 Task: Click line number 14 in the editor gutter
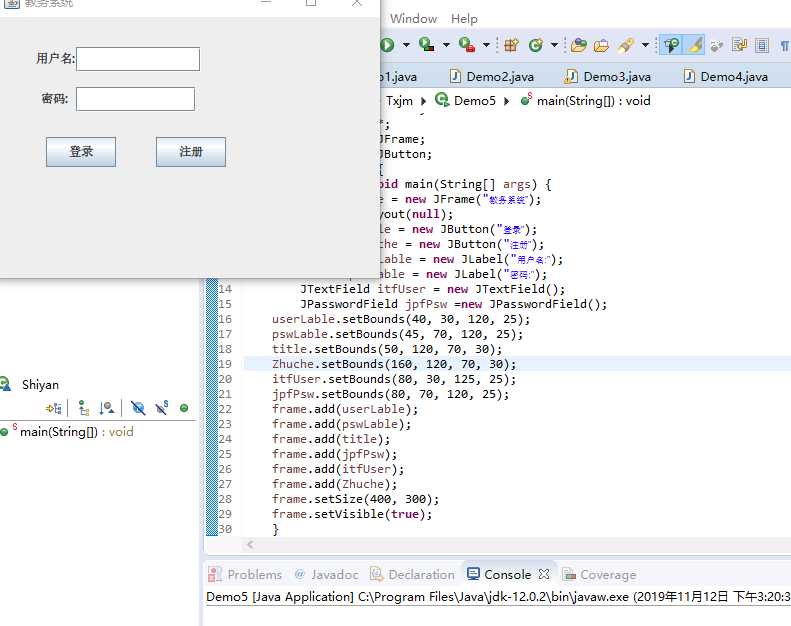(x=225, y=290)
